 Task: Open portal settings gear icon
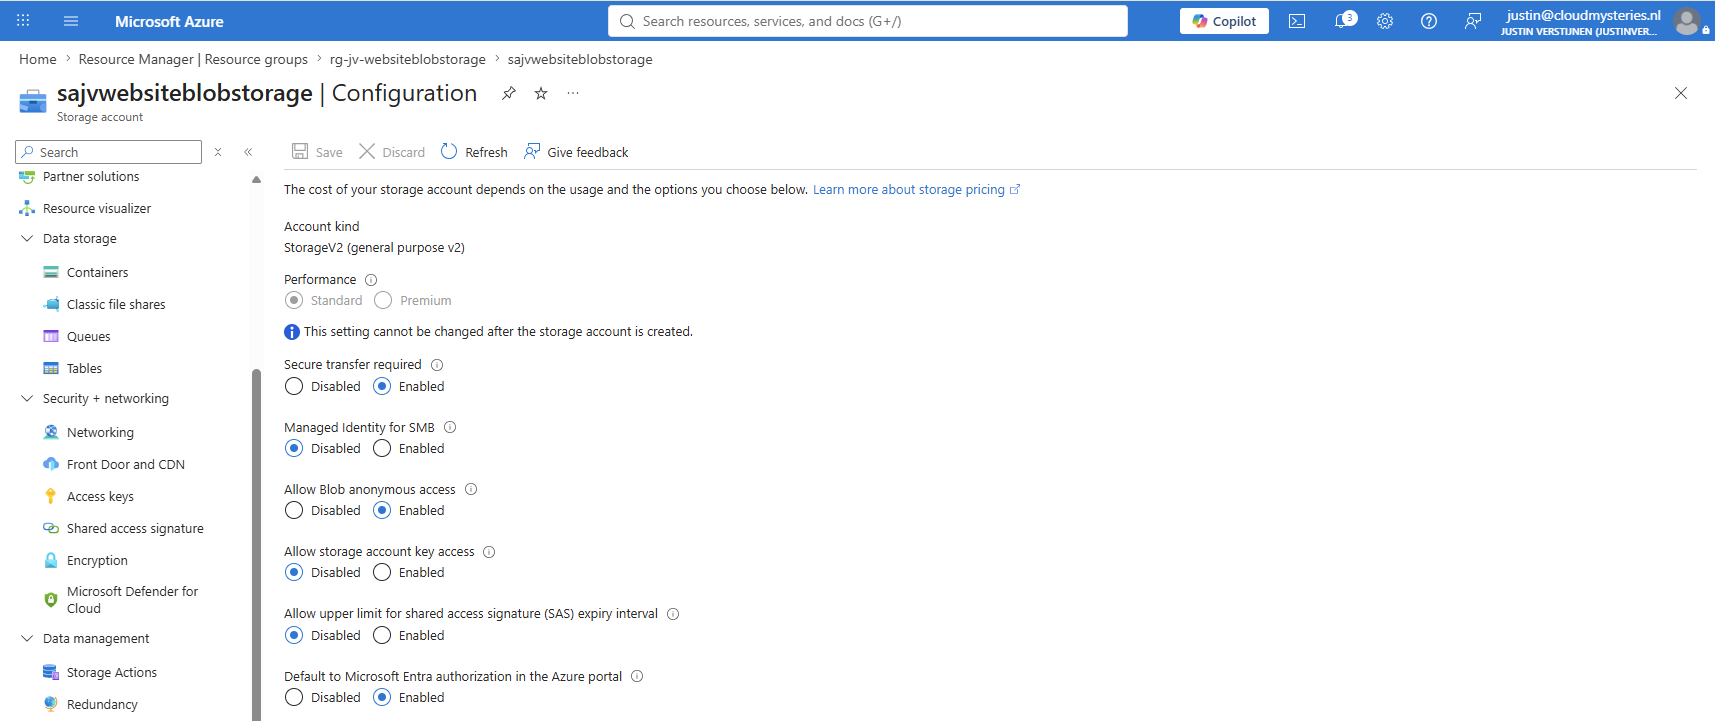1385,21
